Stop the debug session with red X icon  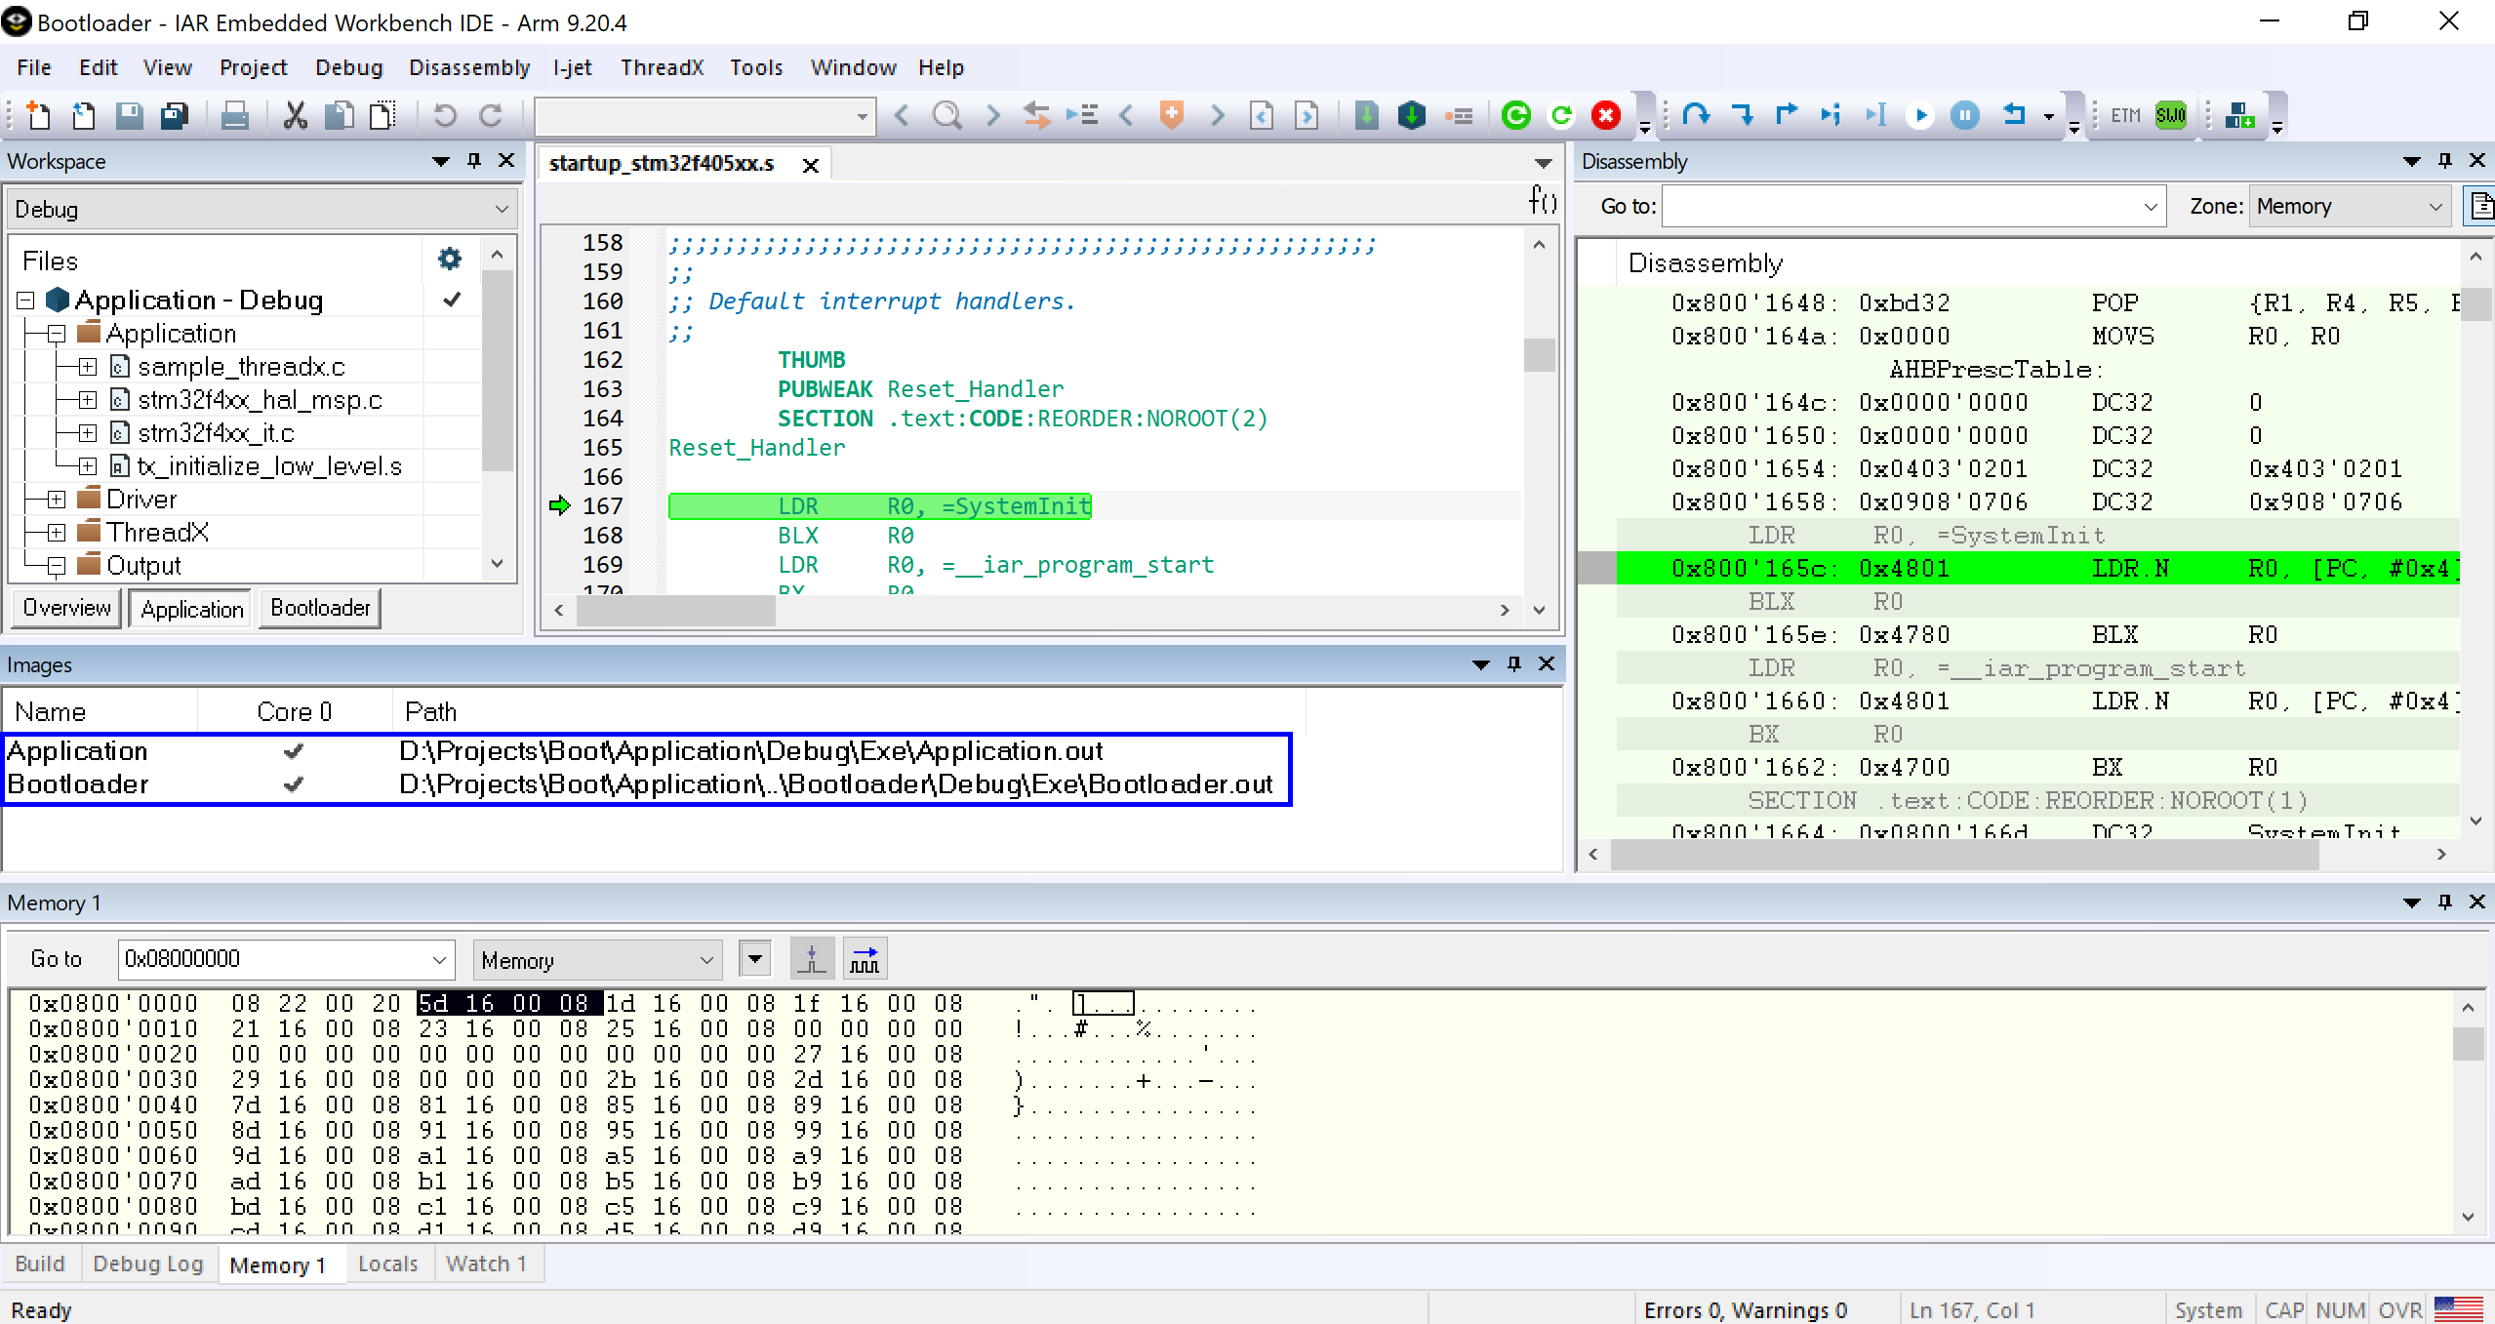[x=1606, y=115]
